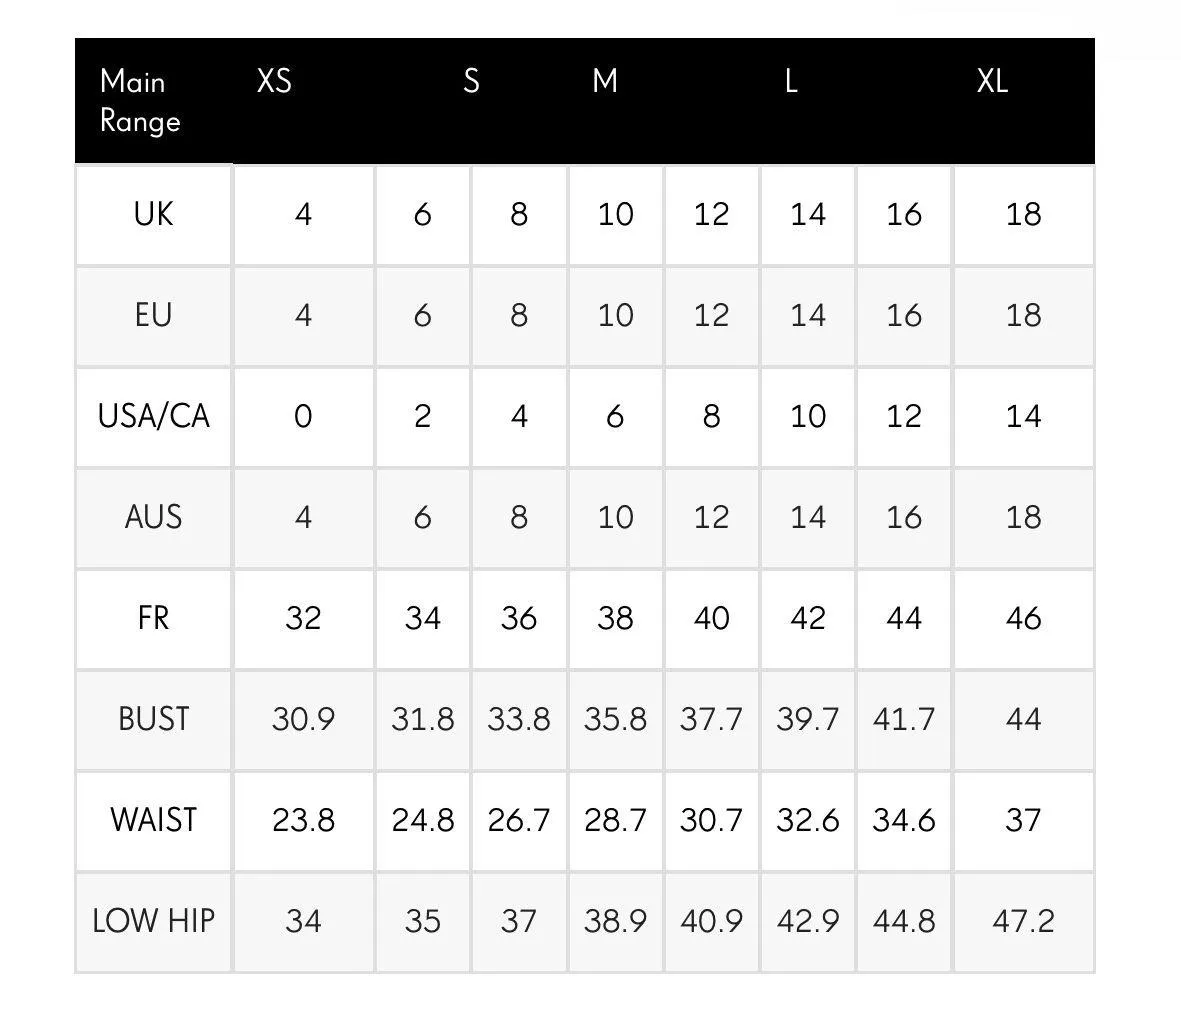1181x1009 pixels.
Task: Select the USA/CA row label
Action: tap(153, 416)
